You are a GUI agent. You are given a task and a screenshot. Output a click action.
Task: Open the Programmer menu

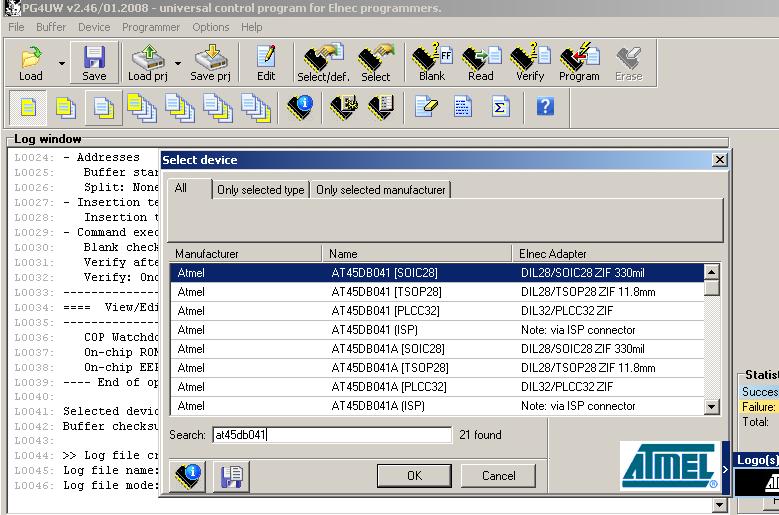tap(151, 27)
